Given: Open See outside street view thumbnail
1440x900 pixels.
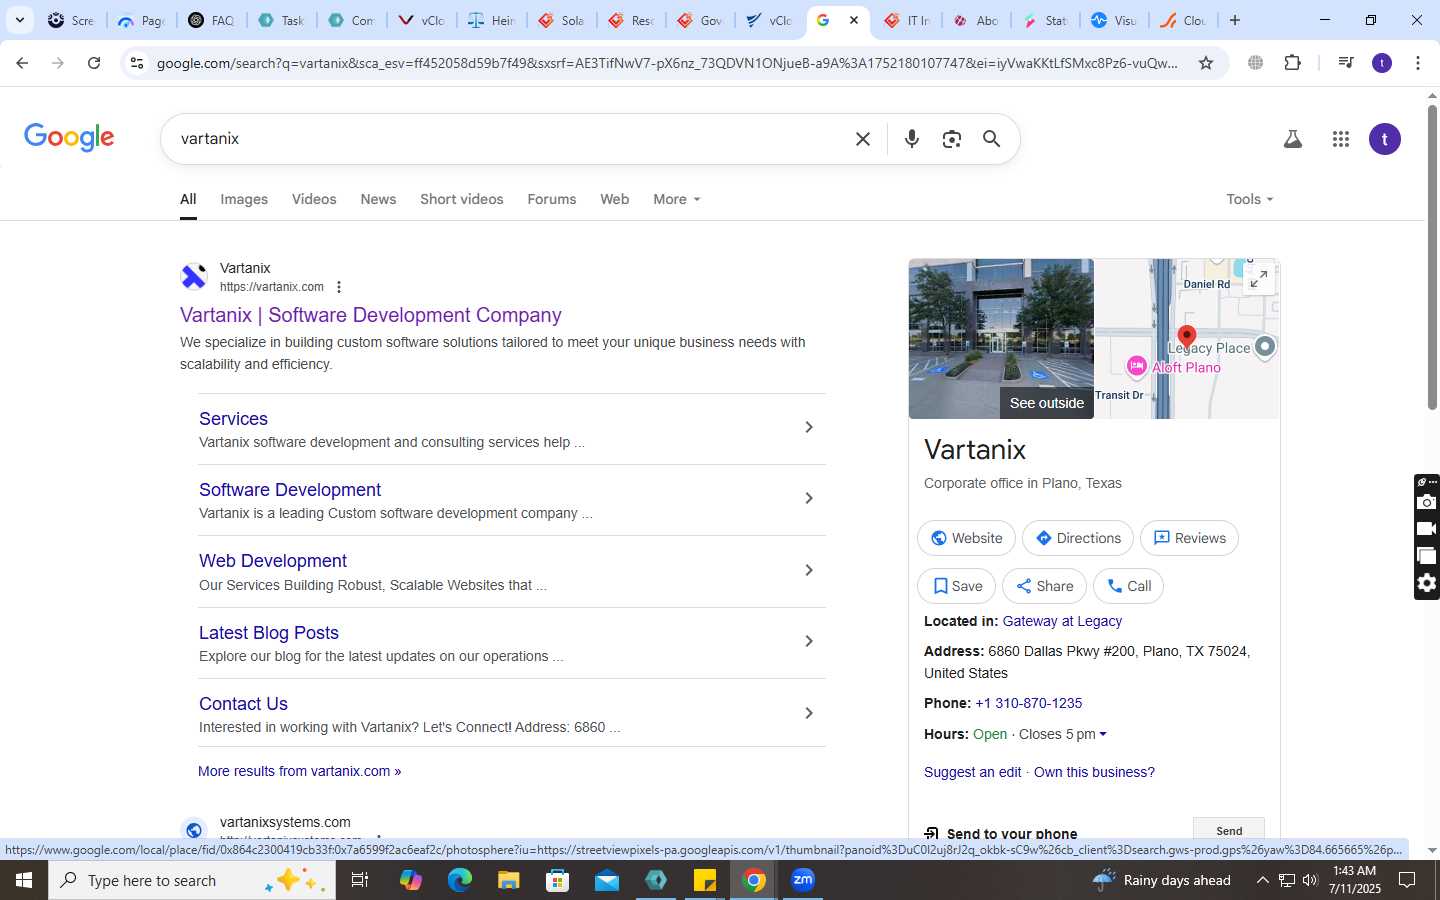Looking at the screenshot, I should click(x=1001, y=339).
